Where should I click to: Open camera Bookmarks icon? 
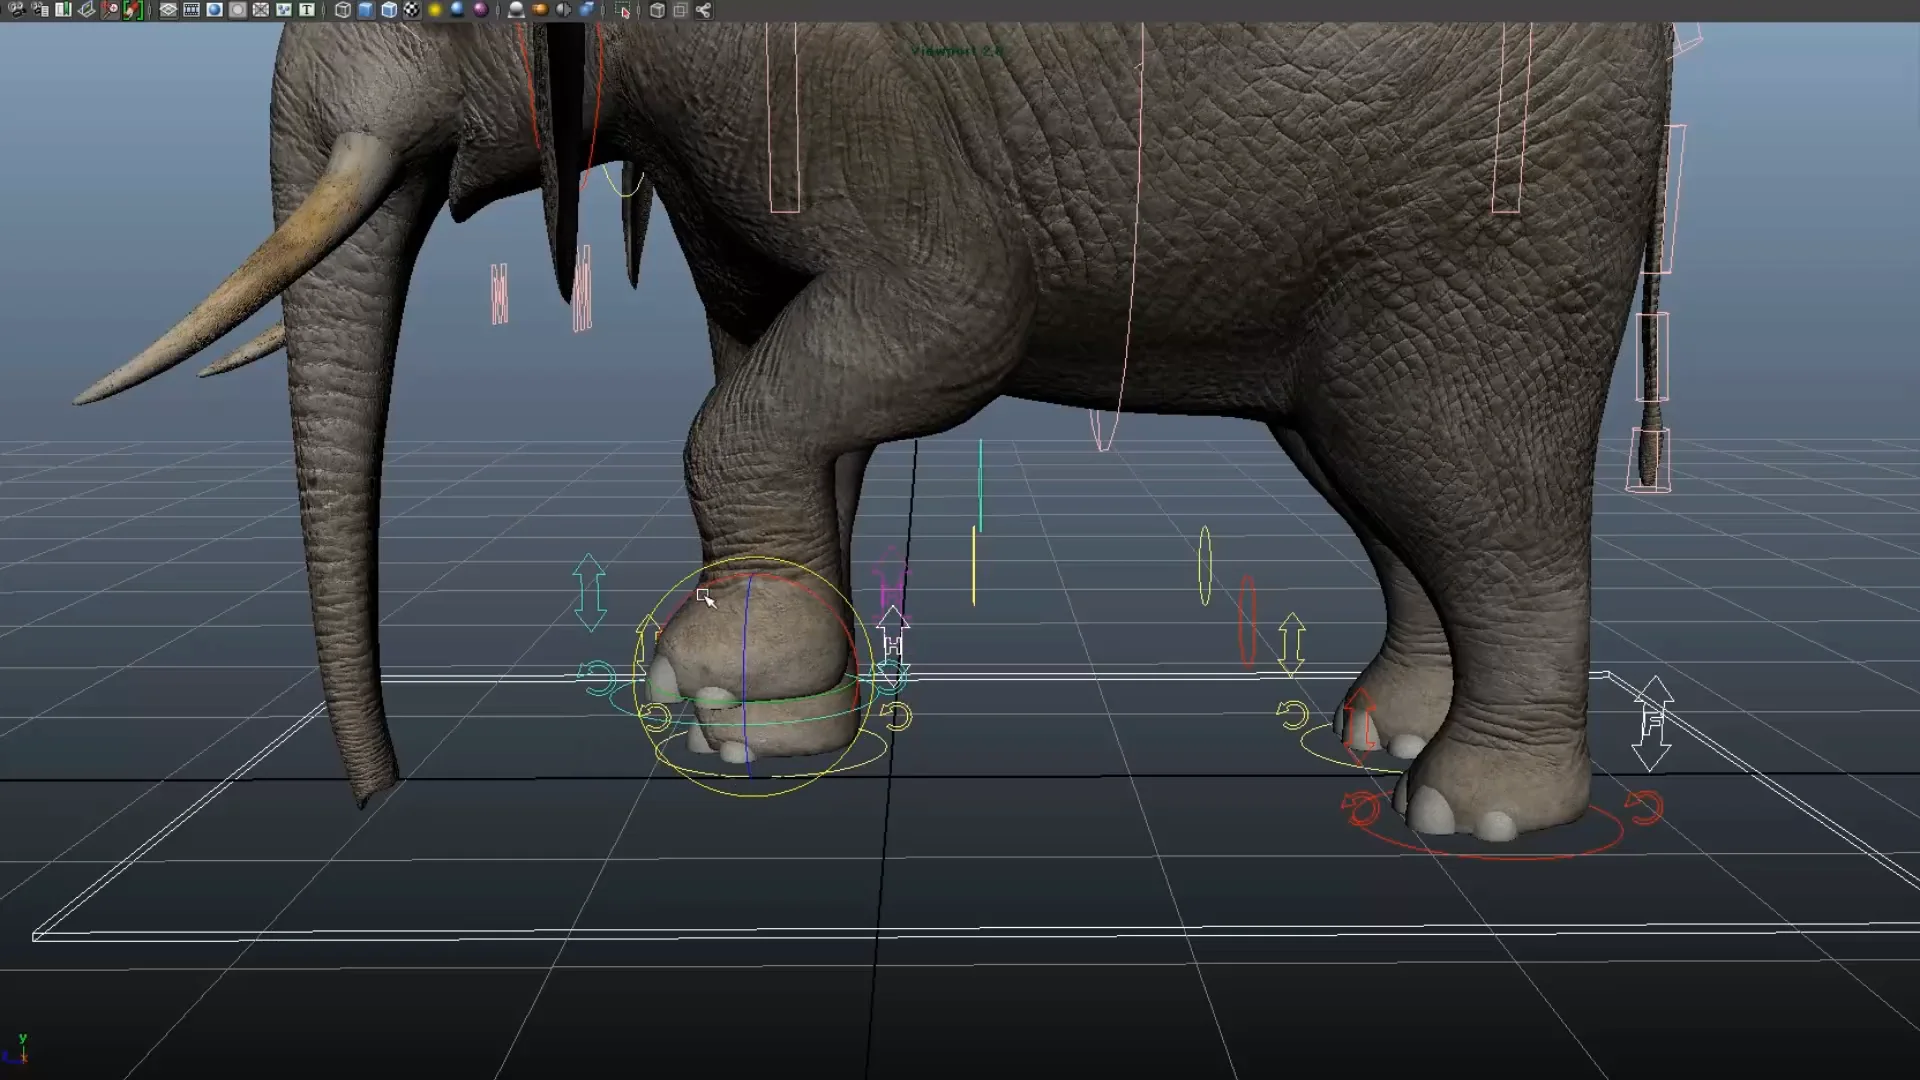tap(63, 10)
